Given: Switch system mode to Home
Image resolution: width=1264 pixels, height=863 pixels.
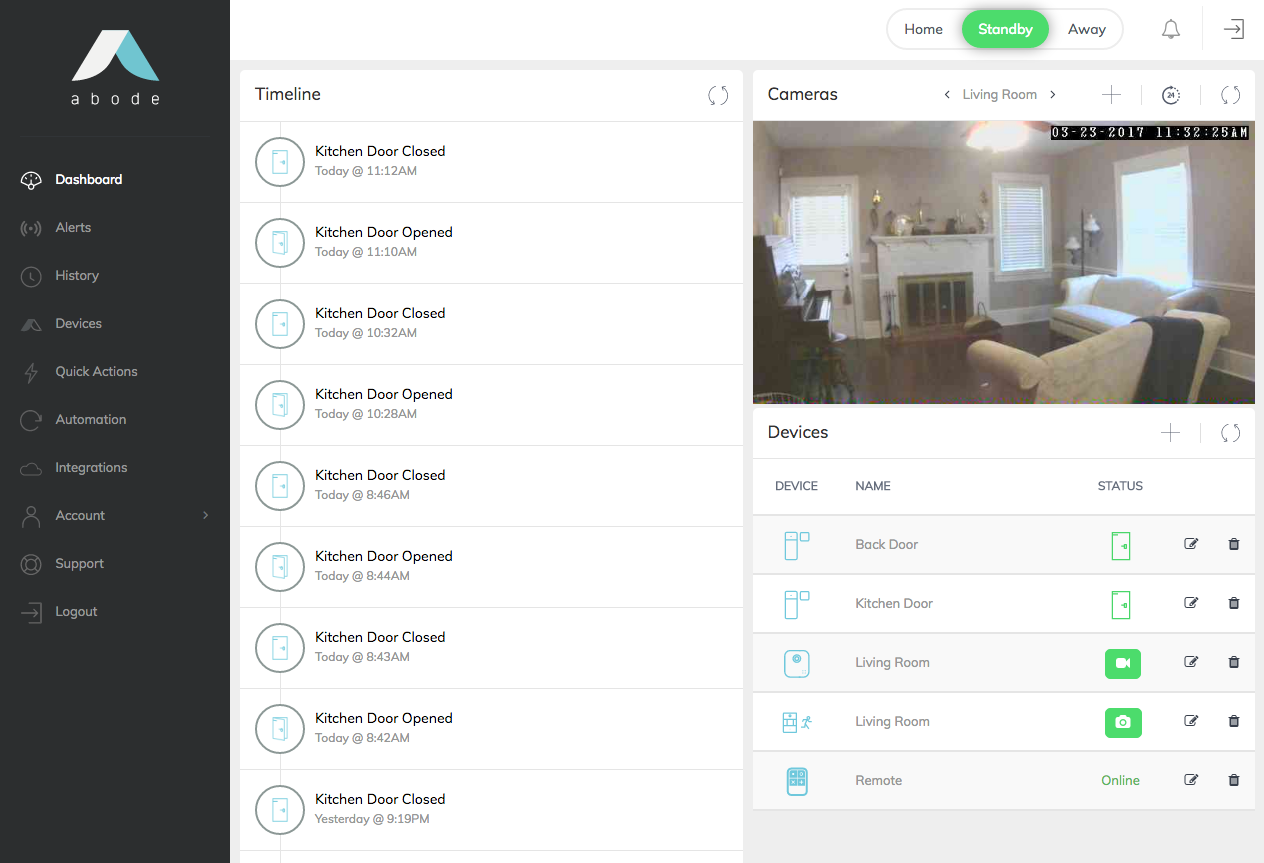Looking at the screenshot, I should [923, 30].
